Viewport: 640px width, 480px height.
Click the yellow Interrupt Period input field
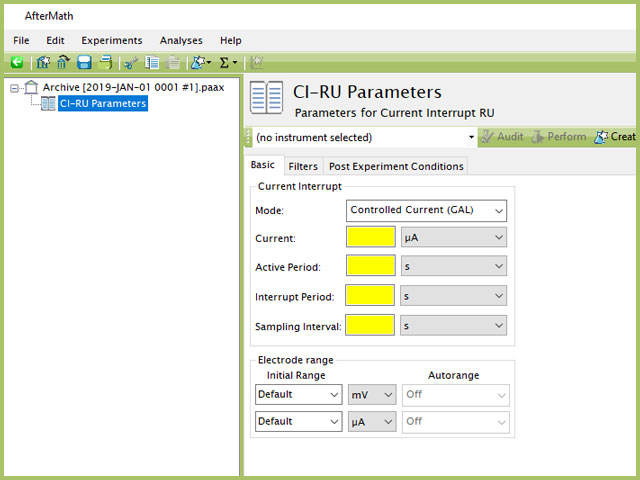tap(370, 295)
